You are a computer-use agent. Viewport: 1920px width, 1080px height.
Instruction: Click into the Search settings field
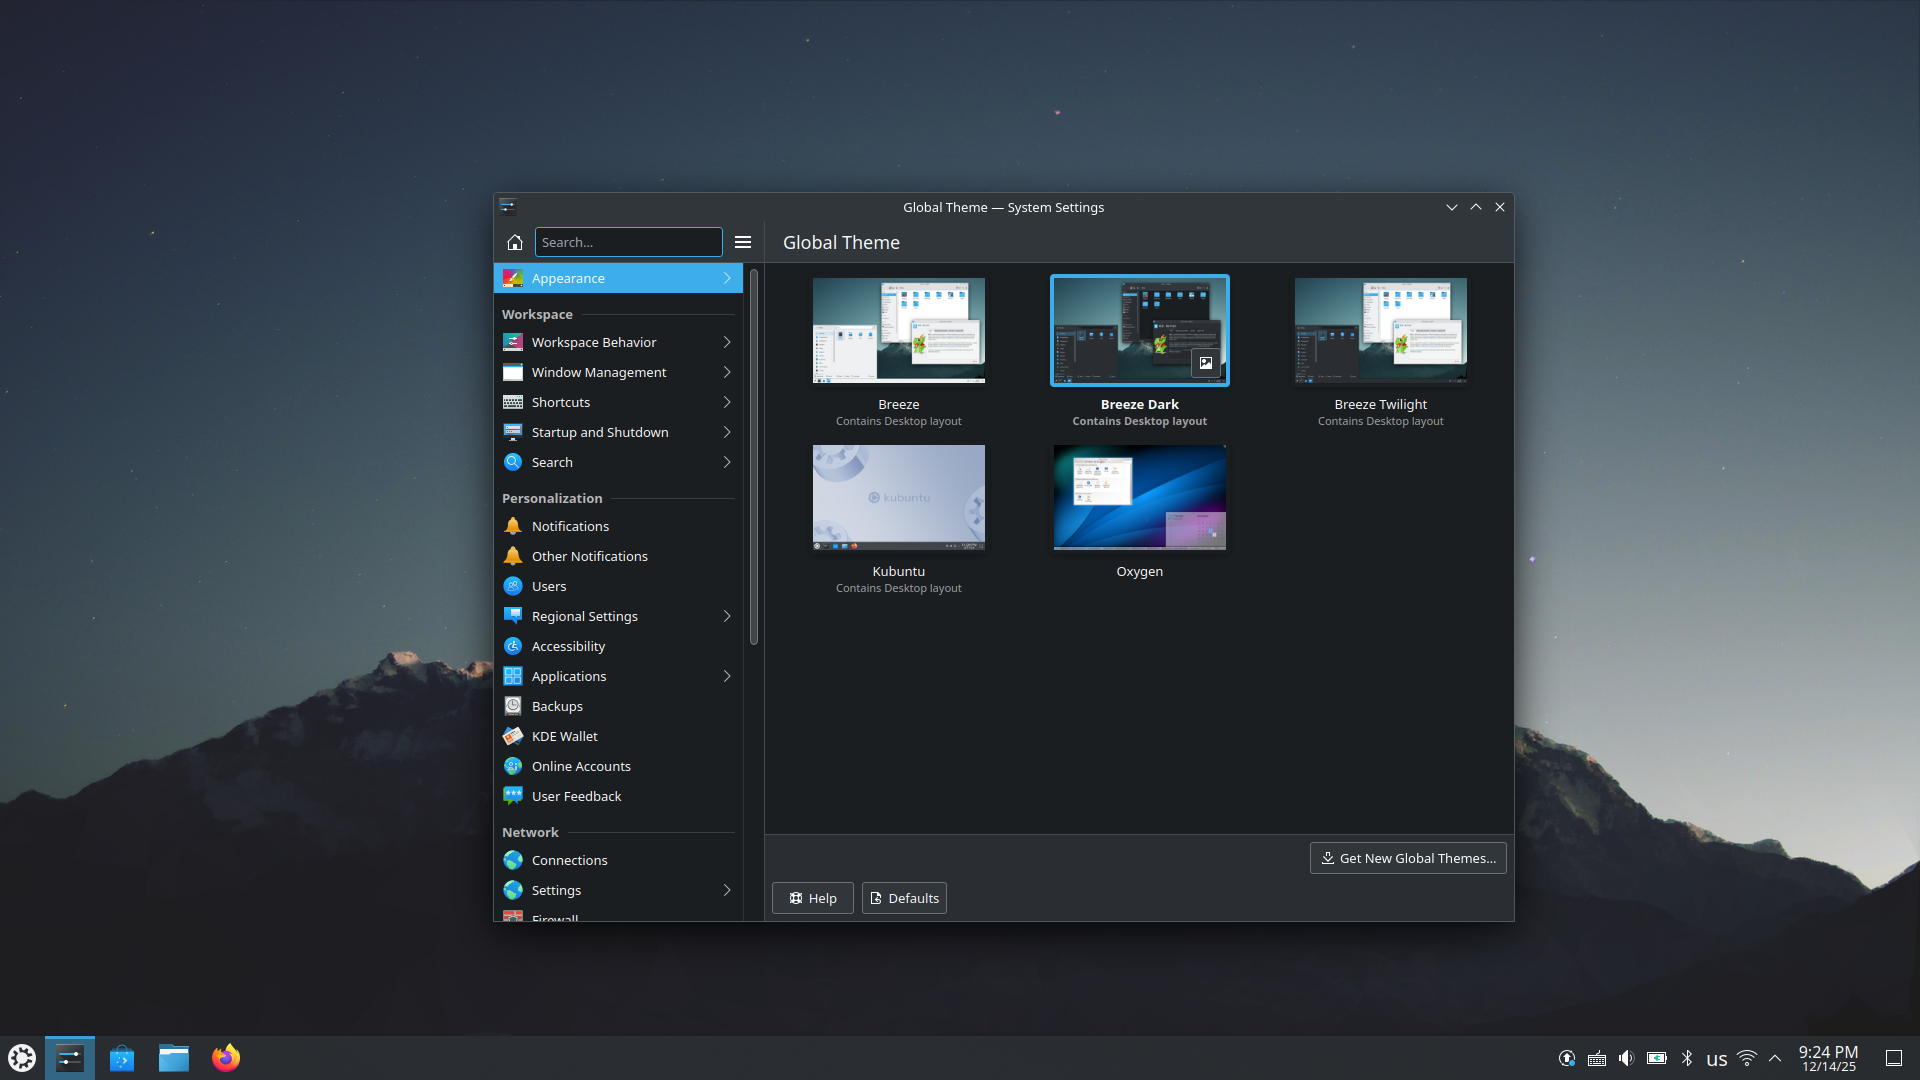click(x=628, y=242)
